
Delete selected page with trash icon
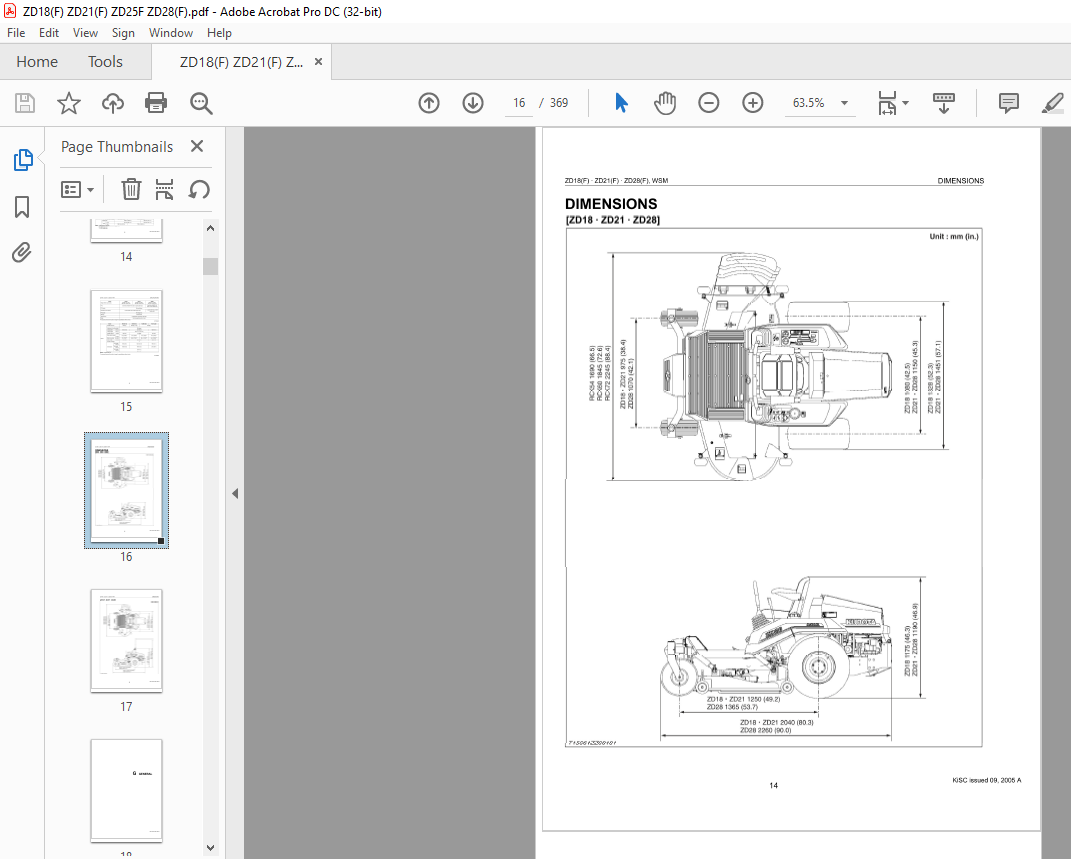131,189
